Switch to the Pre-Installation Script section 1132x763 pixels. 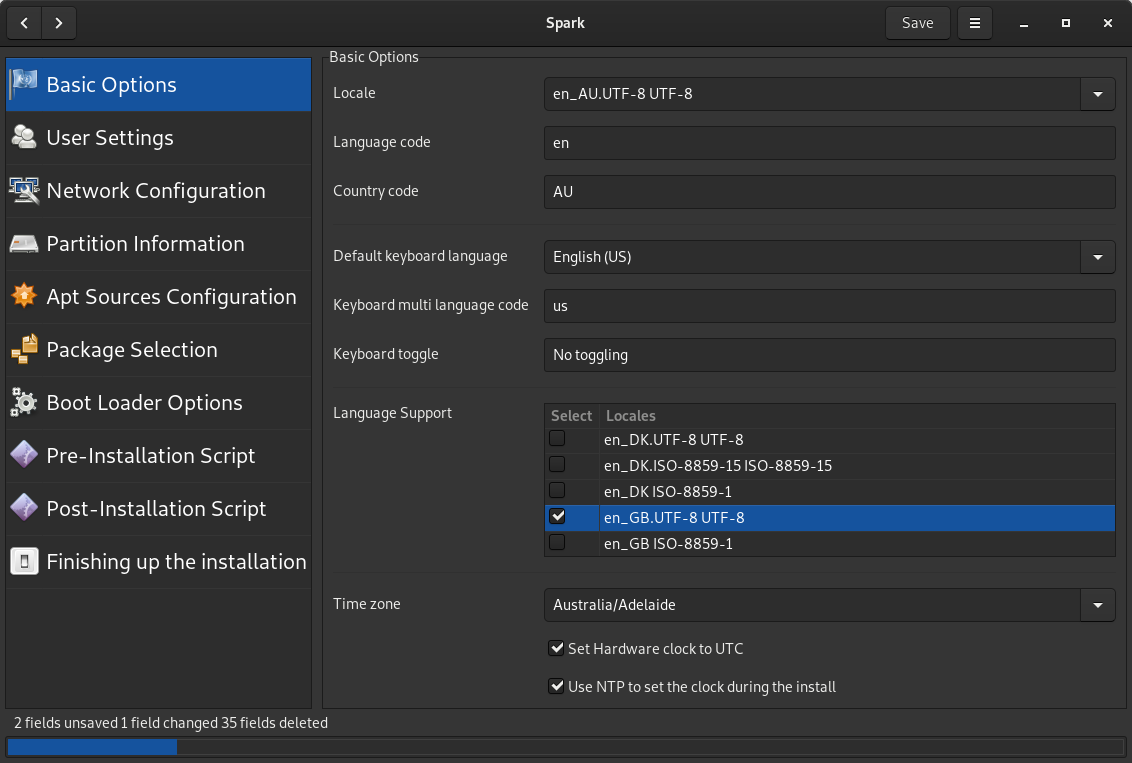click(x=151, y=456)
